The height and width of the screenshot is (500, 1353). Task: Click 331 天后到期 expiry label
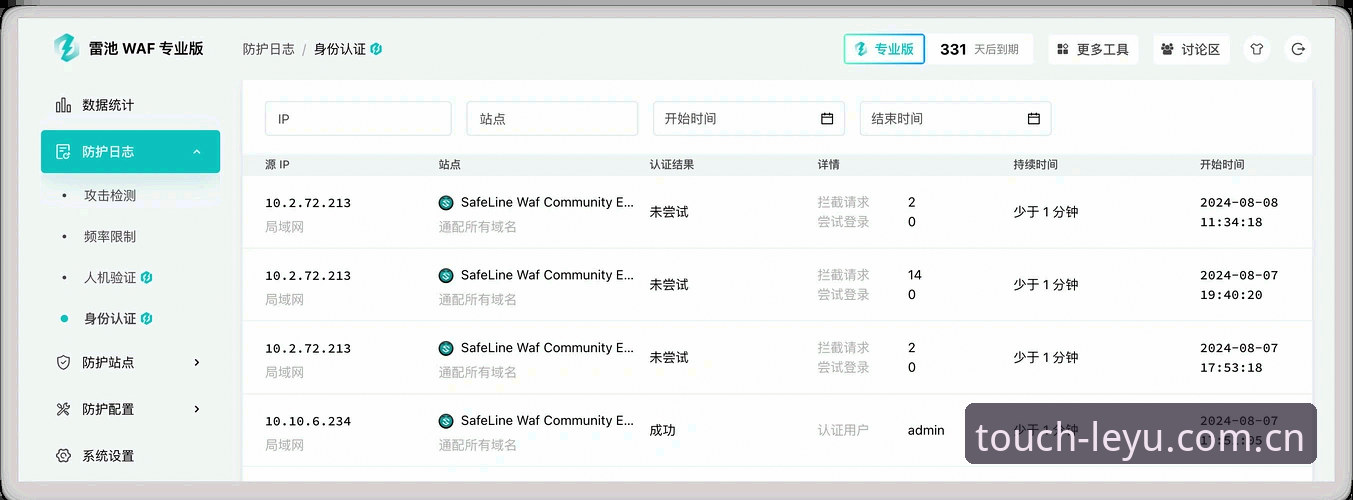tap(979, 49)
